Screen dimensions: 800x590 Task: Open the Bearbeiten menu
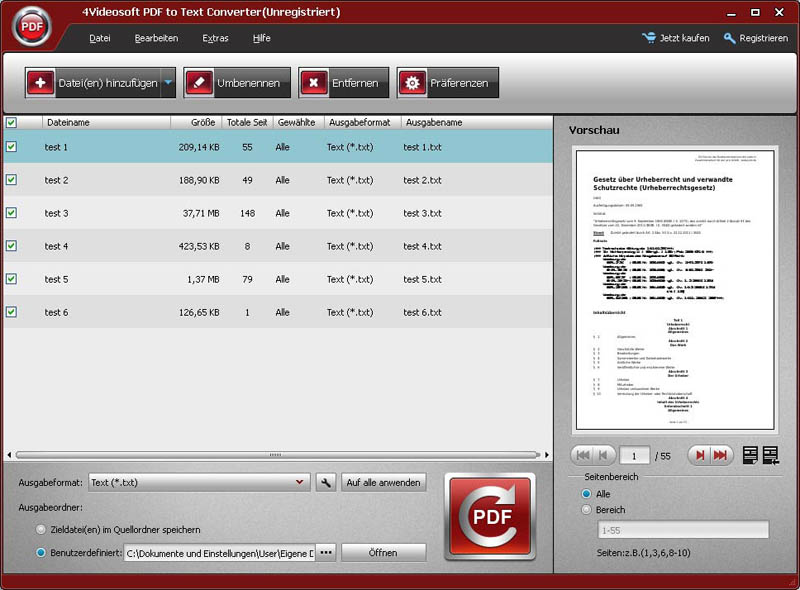point(156,38)
